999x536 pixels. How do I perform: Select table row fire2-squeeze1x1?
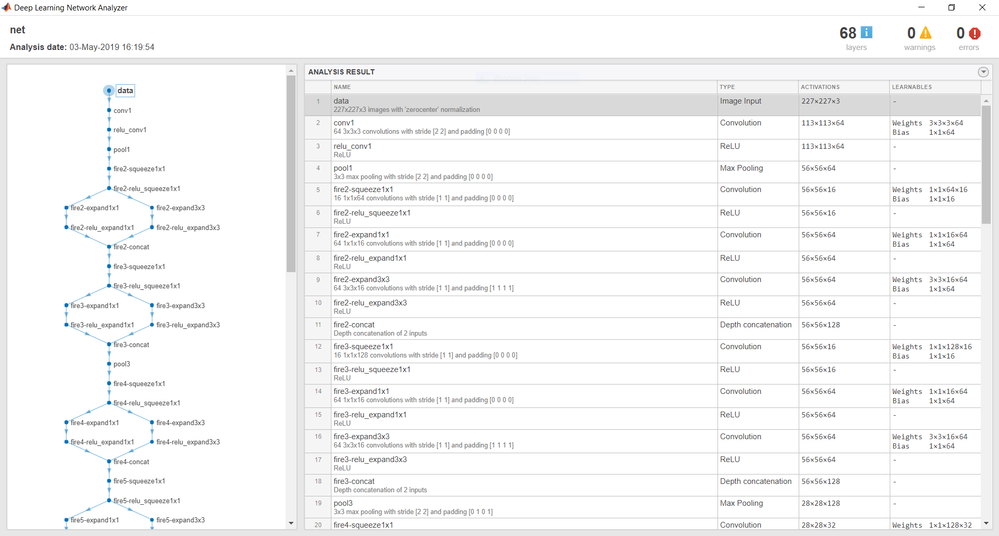click(x=643, y=194)
